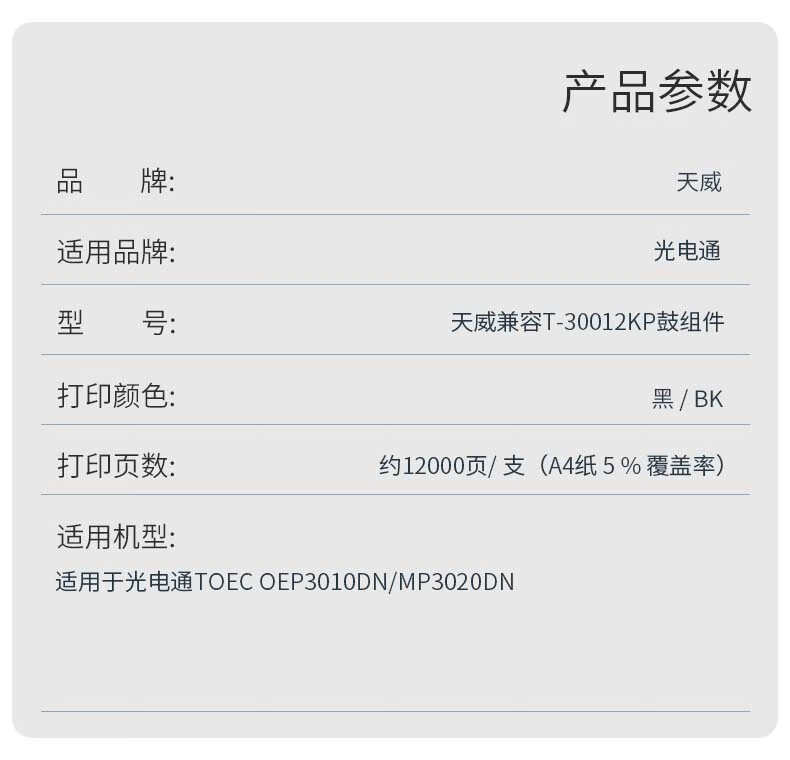
Task: Click the MP3020DN printer model
Action: pos(456,582)
